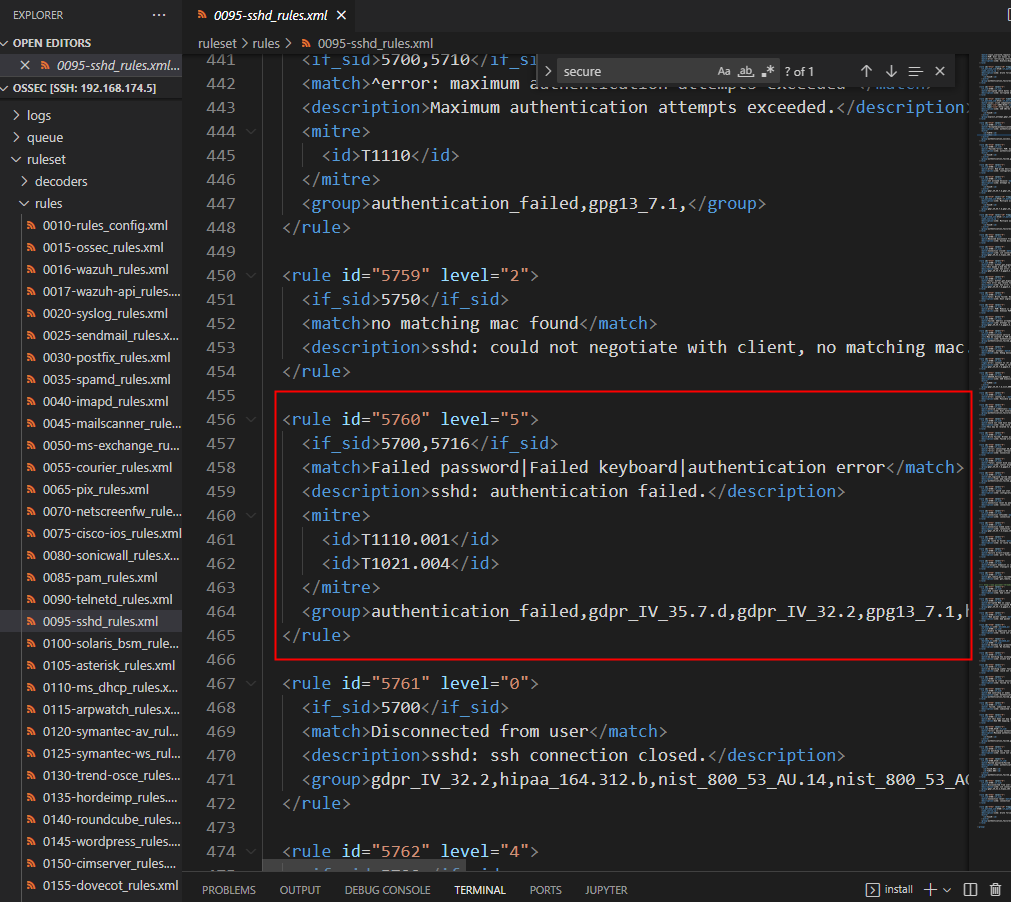This screenshot has height=902, width=1011.
Task: Click 'ruleset' in the breadcrumb
Action: (x=217, y=43)
